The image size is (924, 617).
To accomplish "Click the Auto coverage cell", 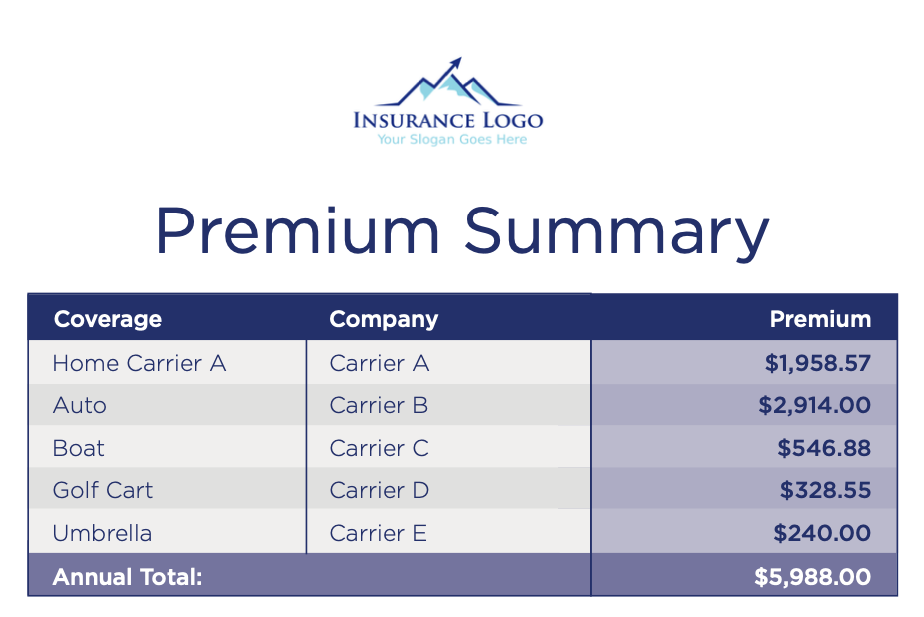I will coord(80,405).
